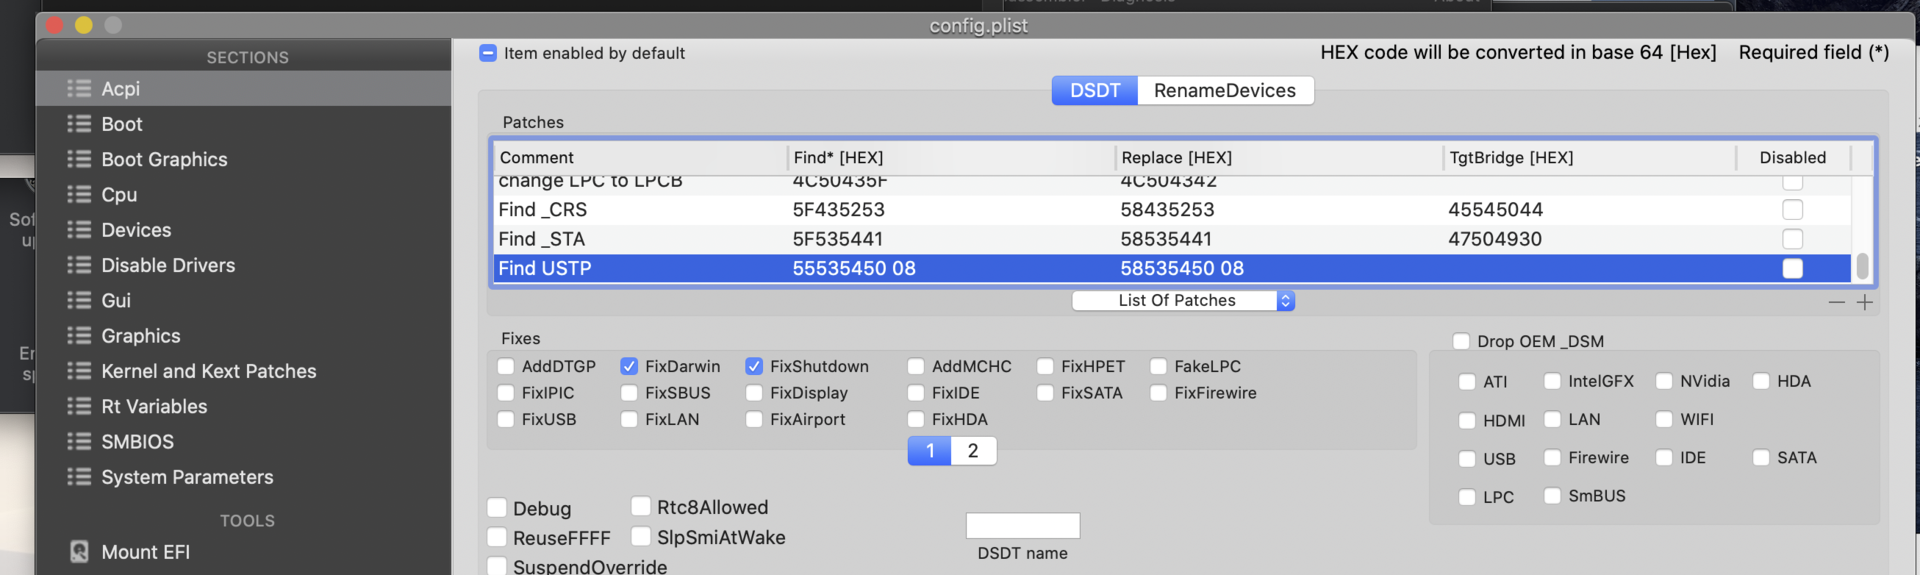Tick the NVidia DSM checkbox
The height and width of the screenshot is (575, 1920).
(1664, 381)
